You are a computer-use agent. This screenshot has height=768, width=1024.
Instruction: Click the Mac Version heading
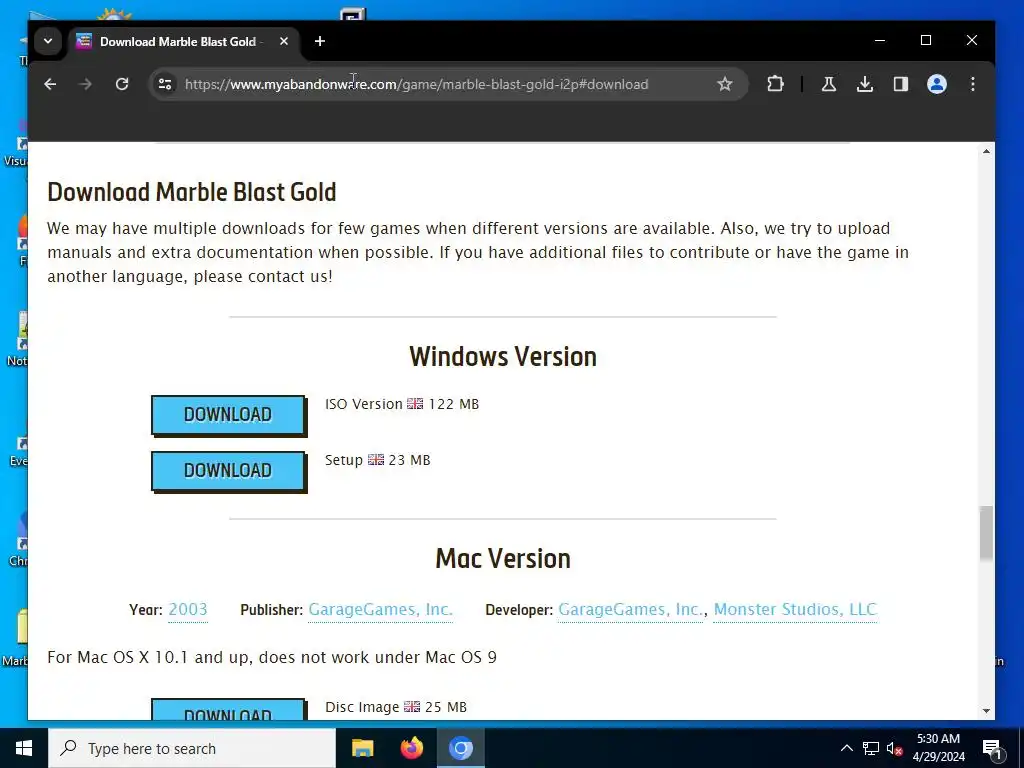pos(503,559)
